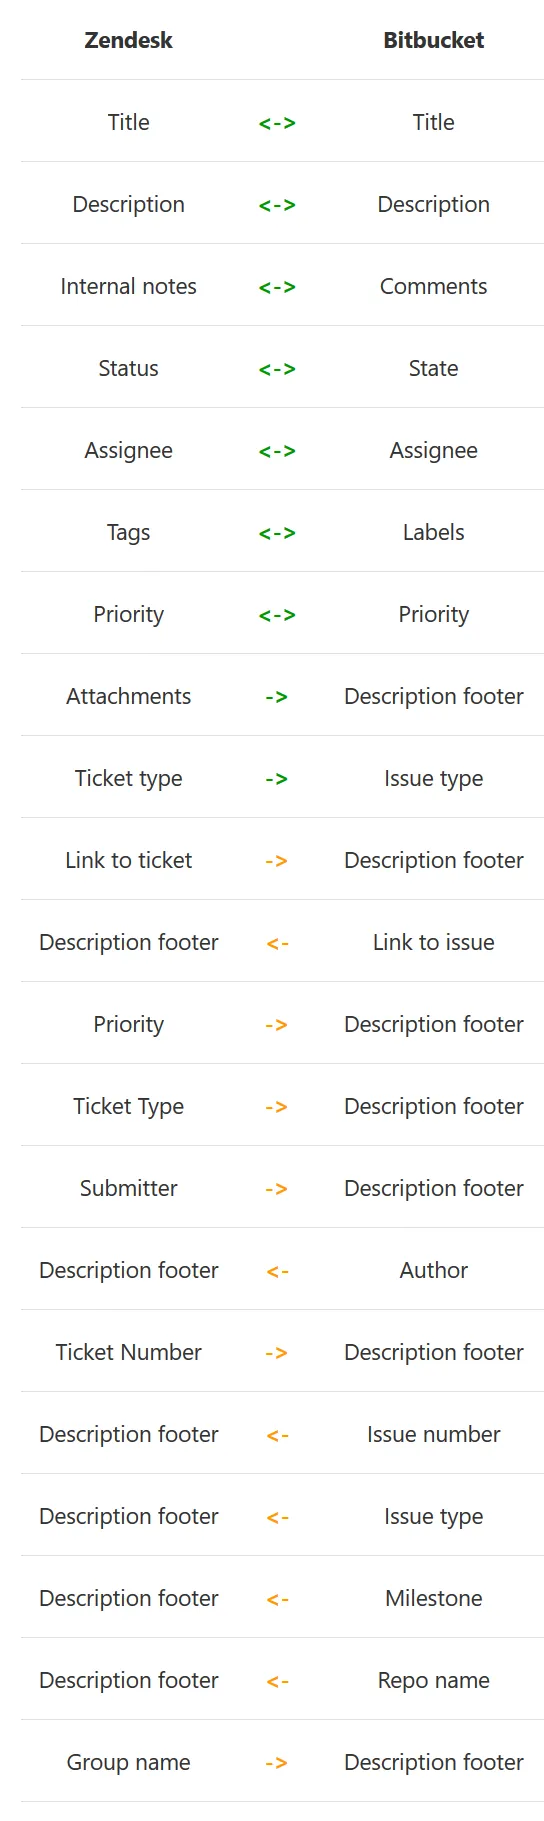The height and width of the screenshot is (1821, 544).
Task: Click the orange arrow next to Group name
Action: pyautogui.click(x=277, y=1763)
